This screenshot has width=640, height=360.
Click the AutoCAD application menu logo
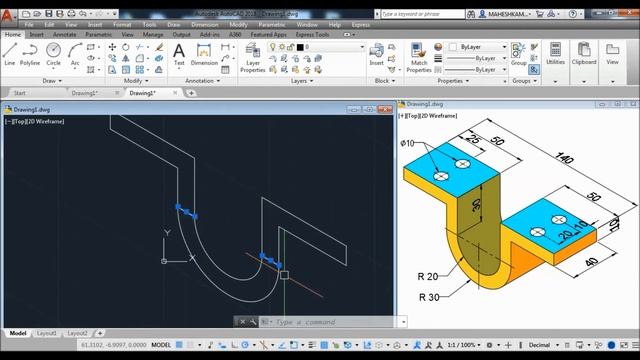tap(7, 15)
